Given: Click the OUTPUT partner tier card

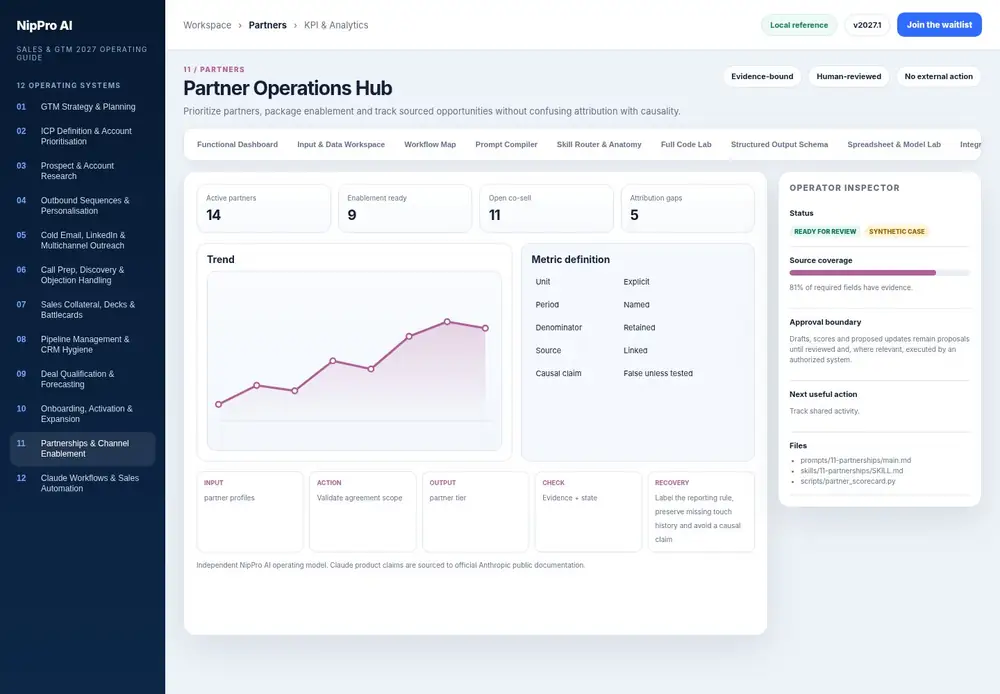Looking at the screenshot, I should point(475,512).
